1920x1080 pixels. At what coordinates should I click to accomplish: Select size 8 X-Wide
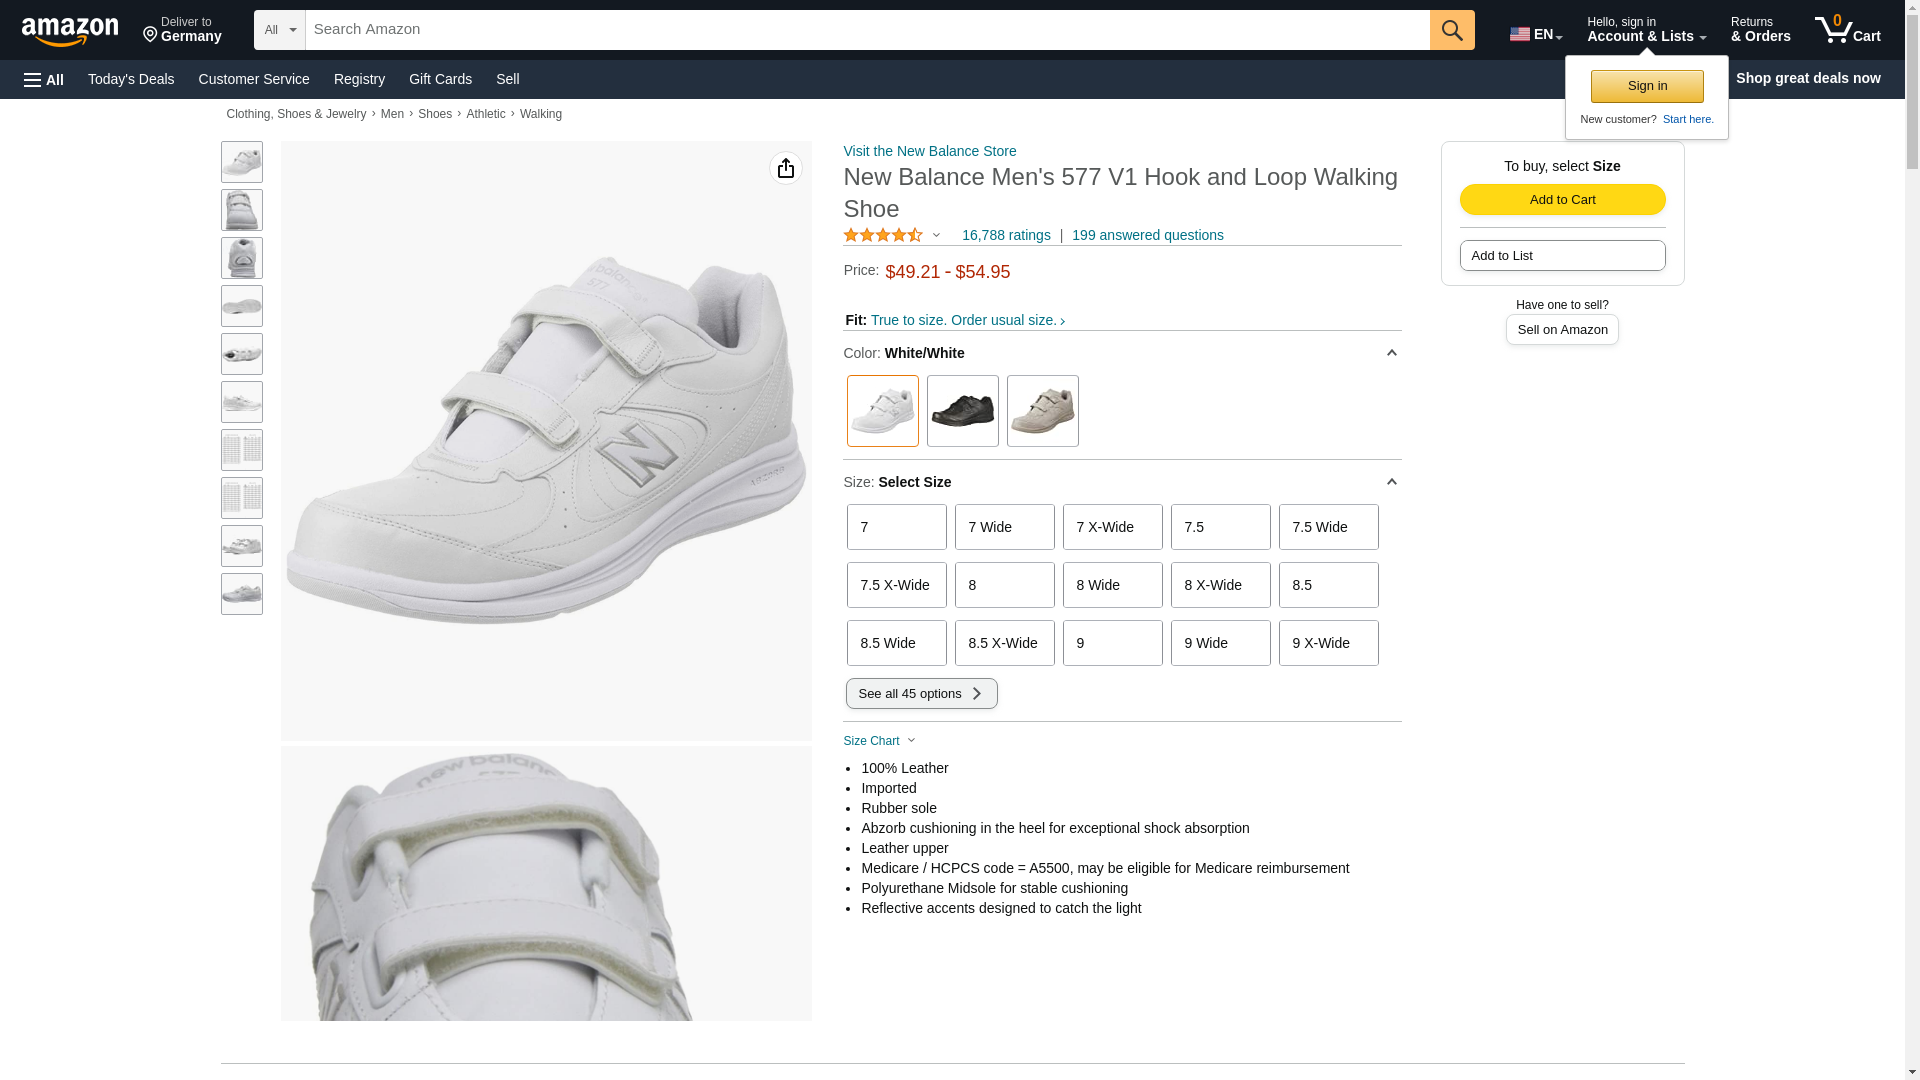point(1220,585)
